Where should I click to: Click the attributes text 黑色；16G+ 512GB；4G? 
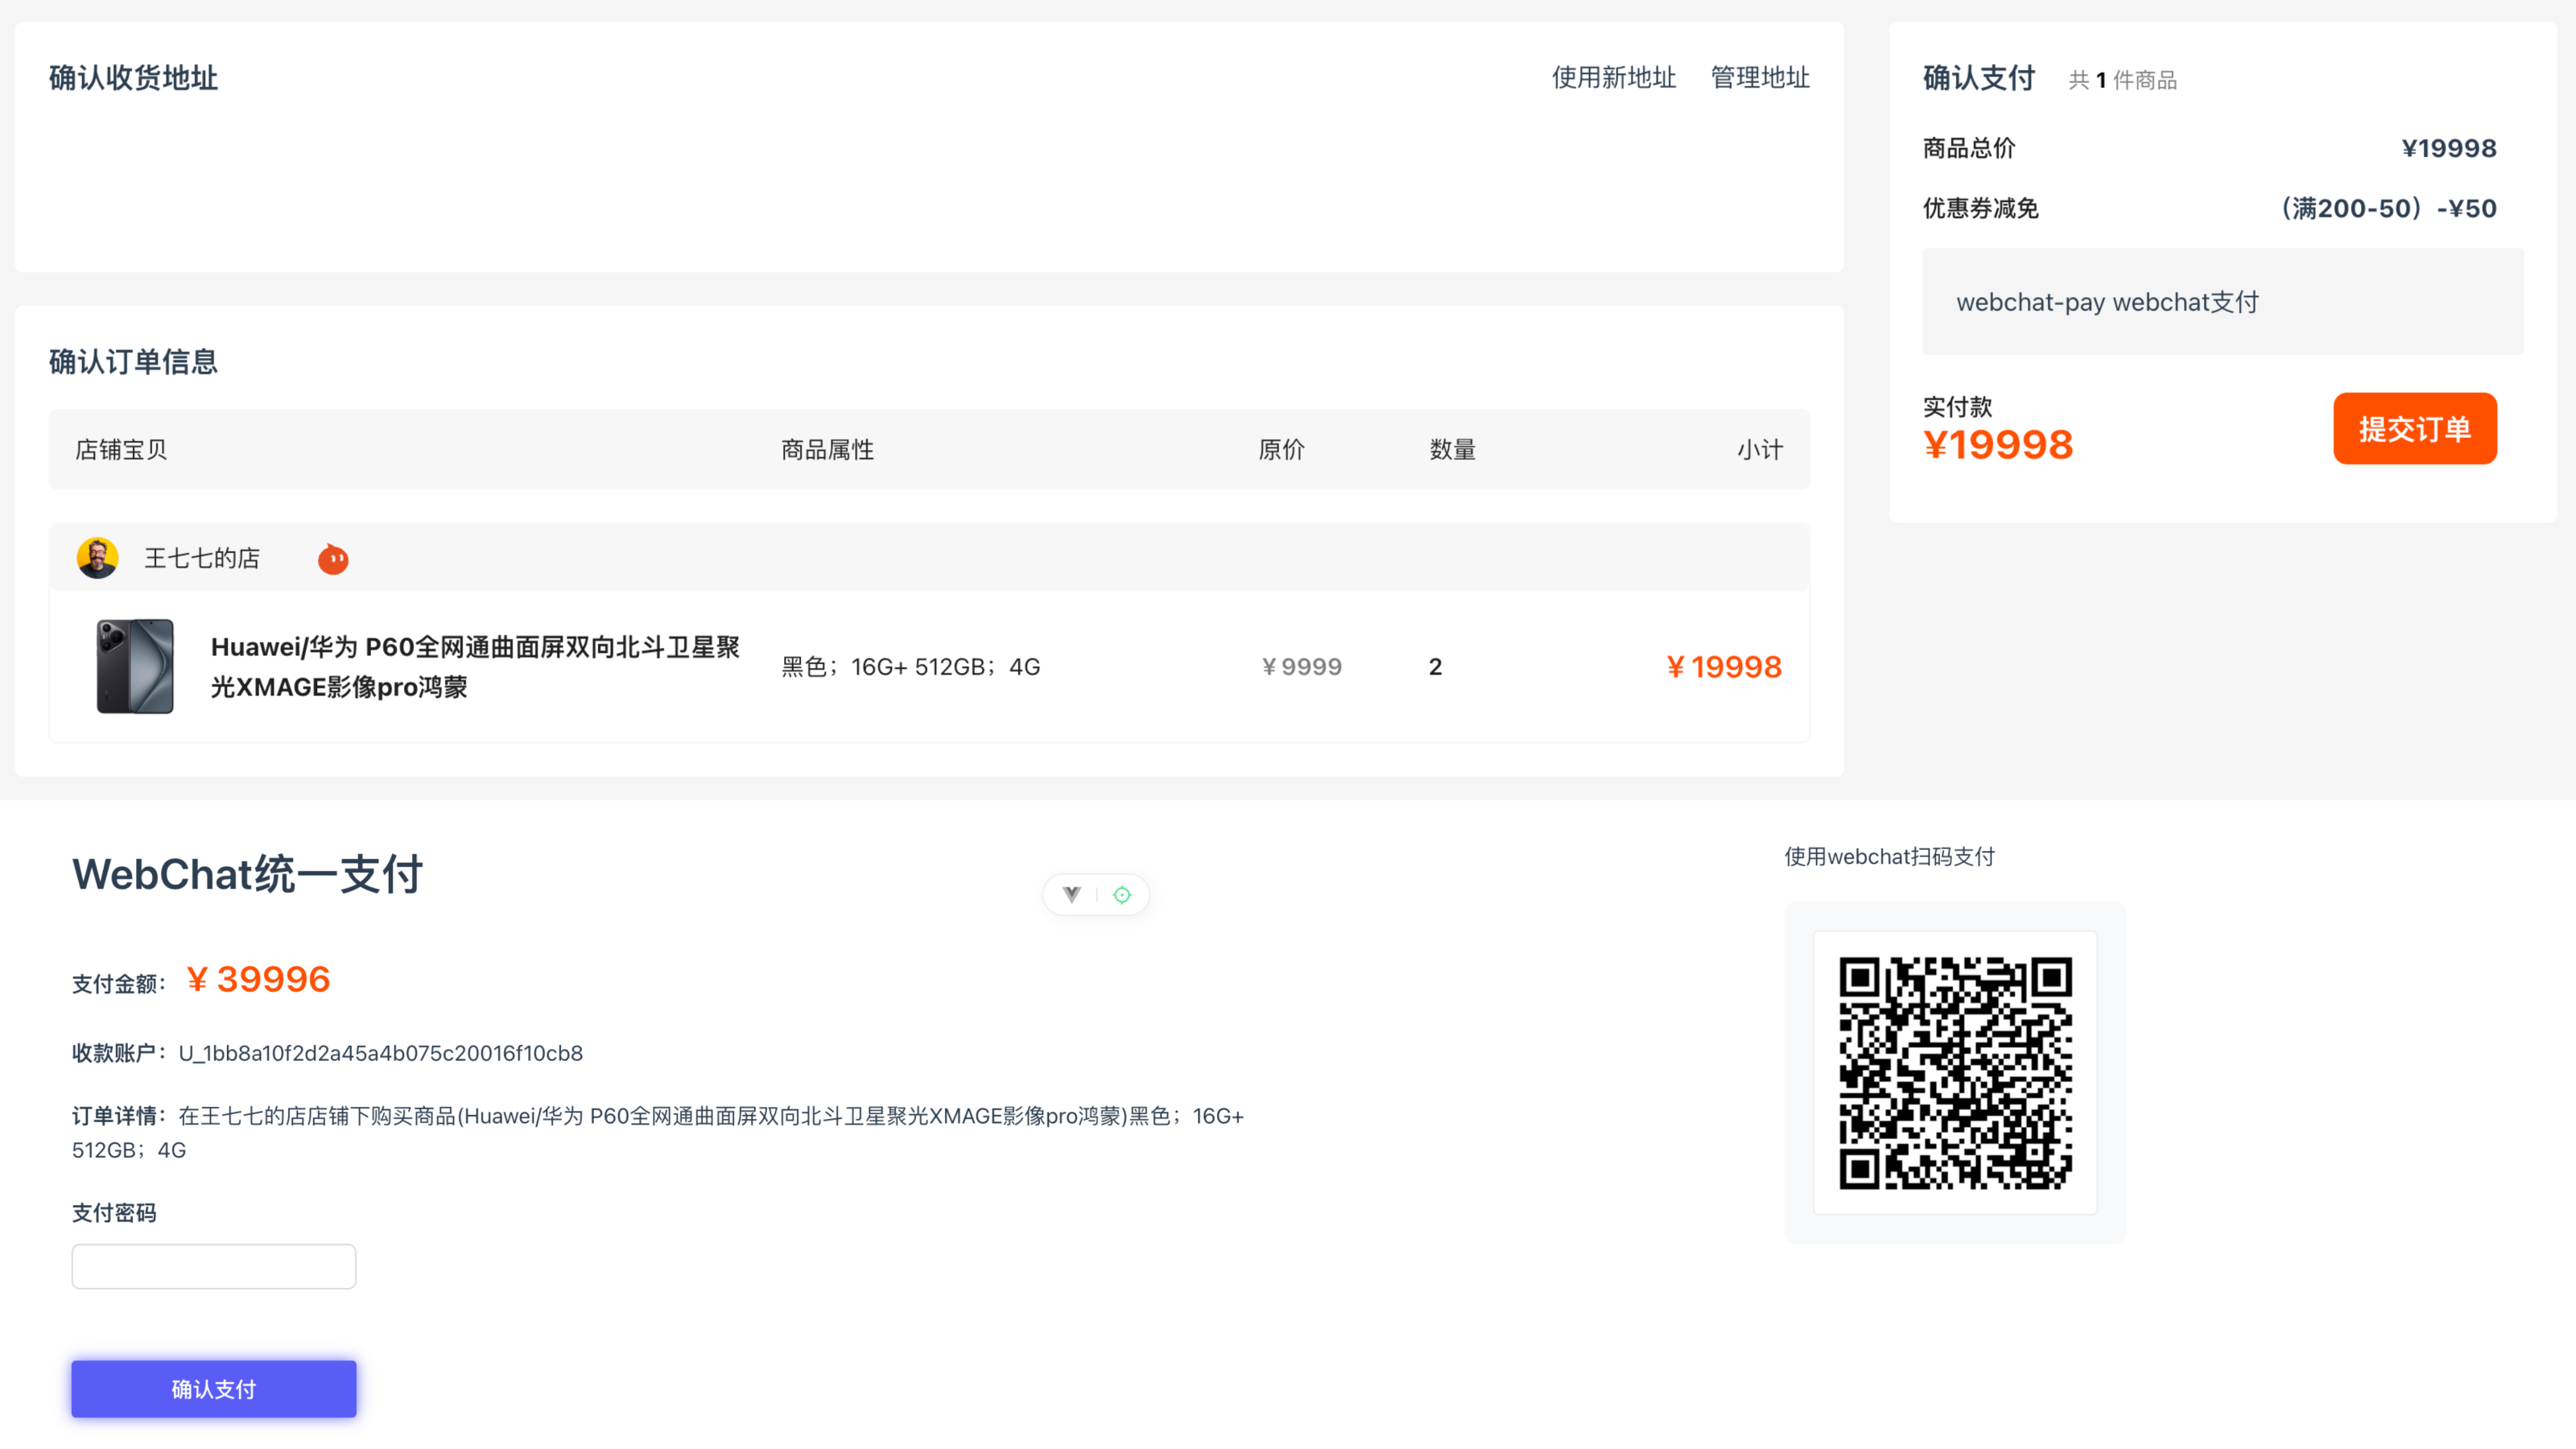click(911, 667)
